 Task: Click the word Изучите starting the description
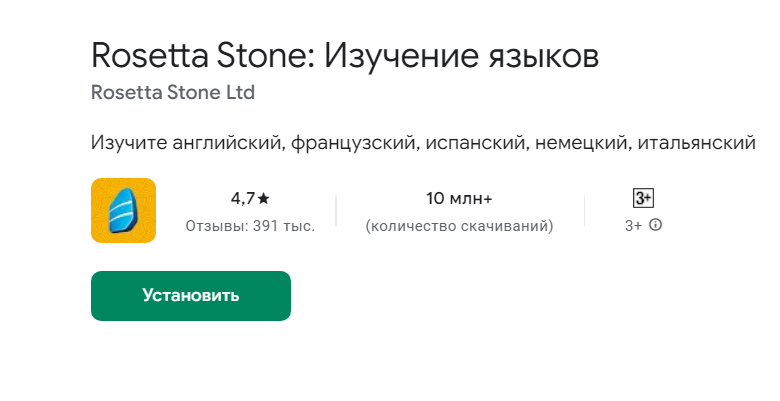(125, 143)
